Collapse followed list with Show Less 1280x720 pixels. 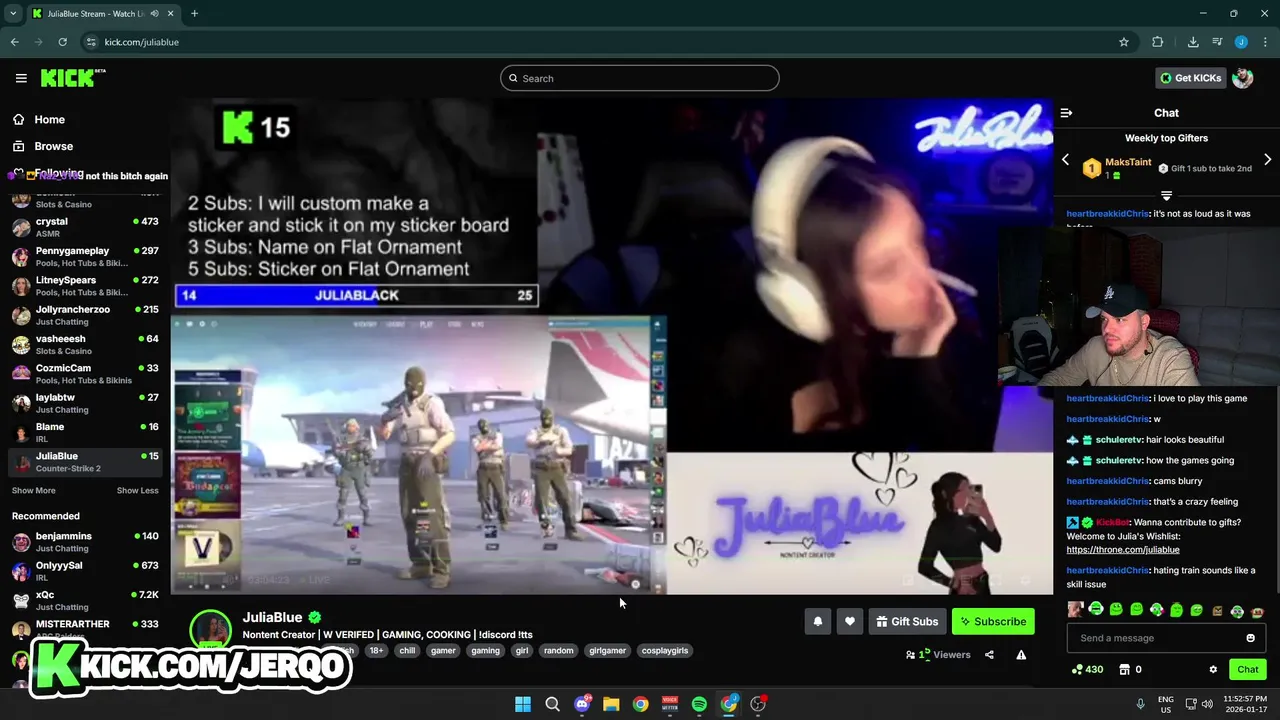tap(137, 491)
